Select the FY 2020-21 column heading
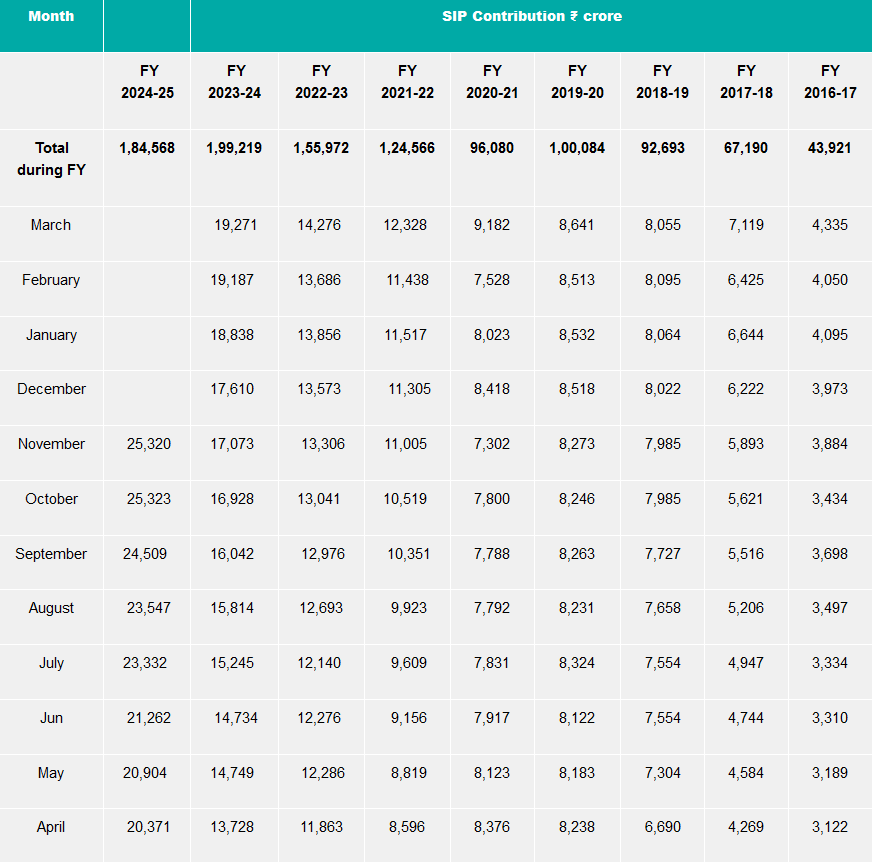Screen dimensions: 873x862 (492, 81)
